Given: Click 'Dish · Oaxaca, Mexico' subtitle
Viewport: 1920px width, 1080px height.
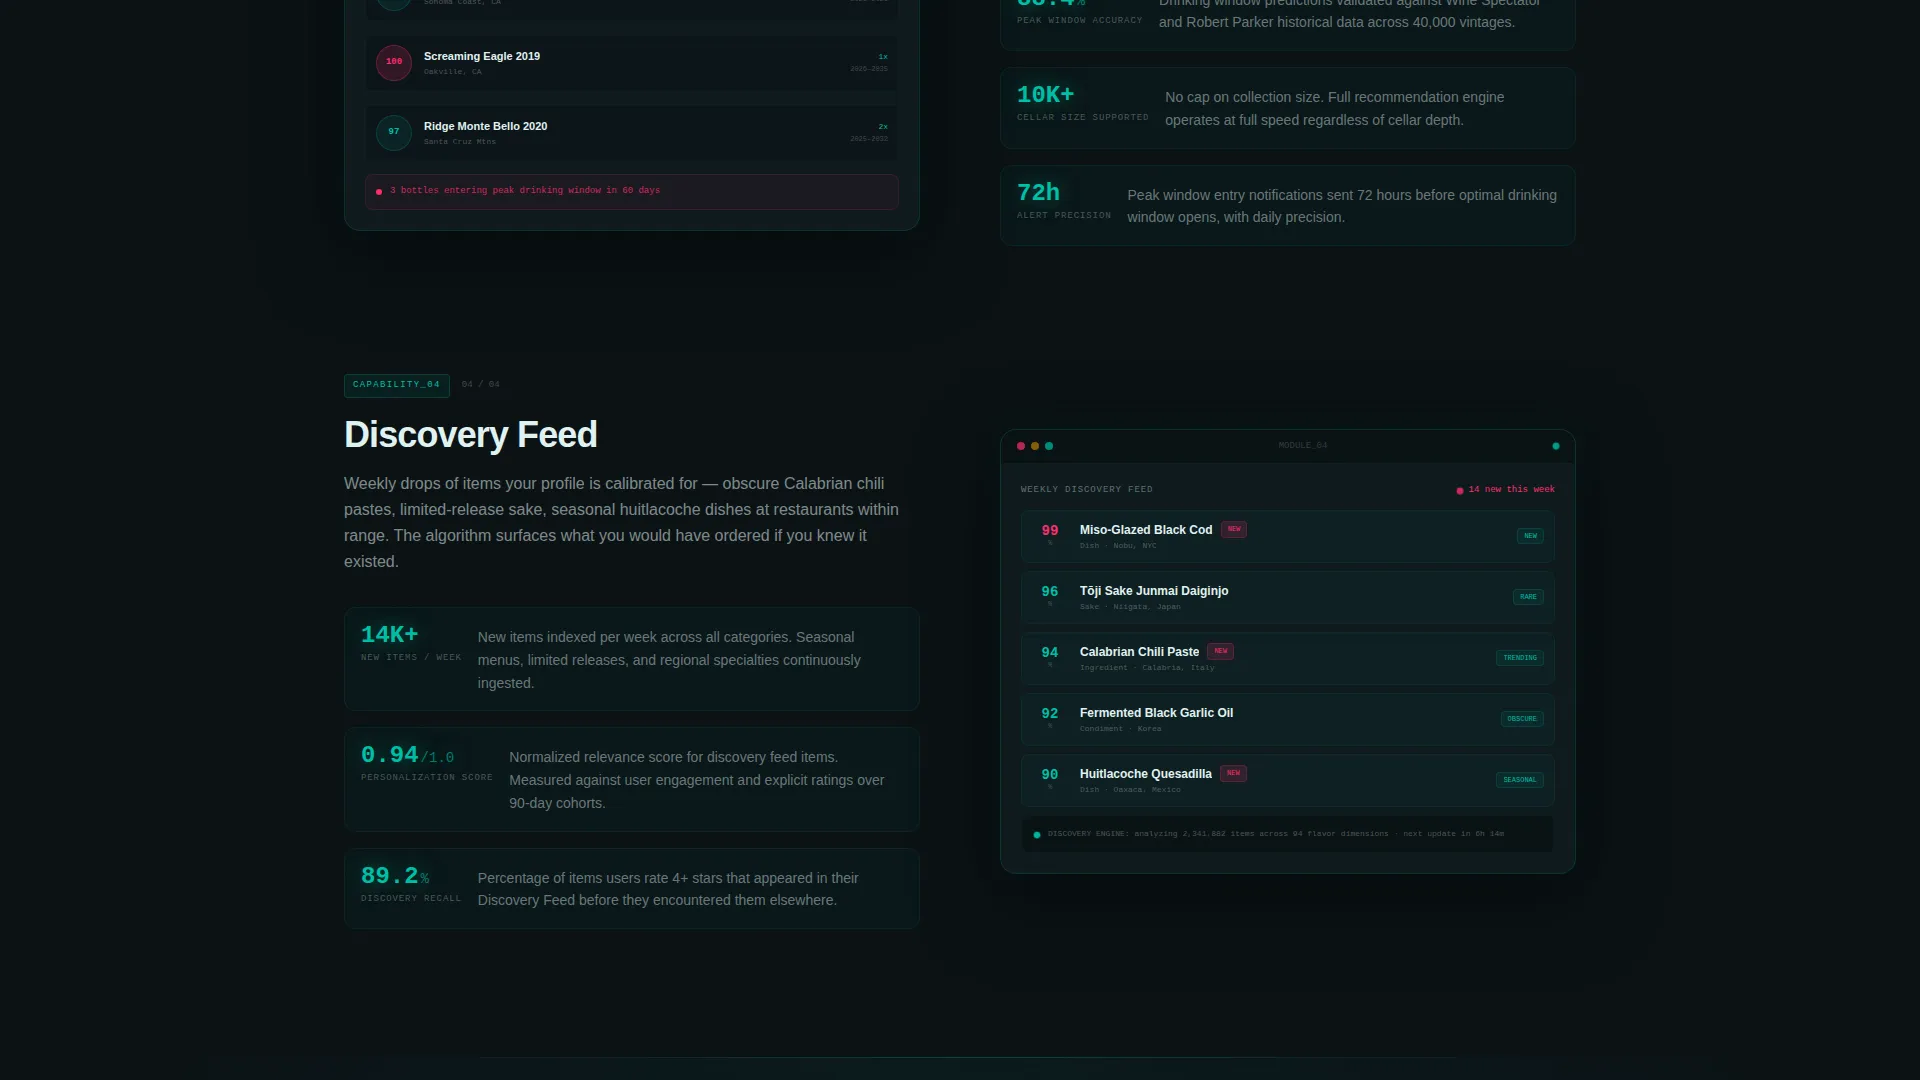Looking at the screenshot, I should click(1130, 790).
